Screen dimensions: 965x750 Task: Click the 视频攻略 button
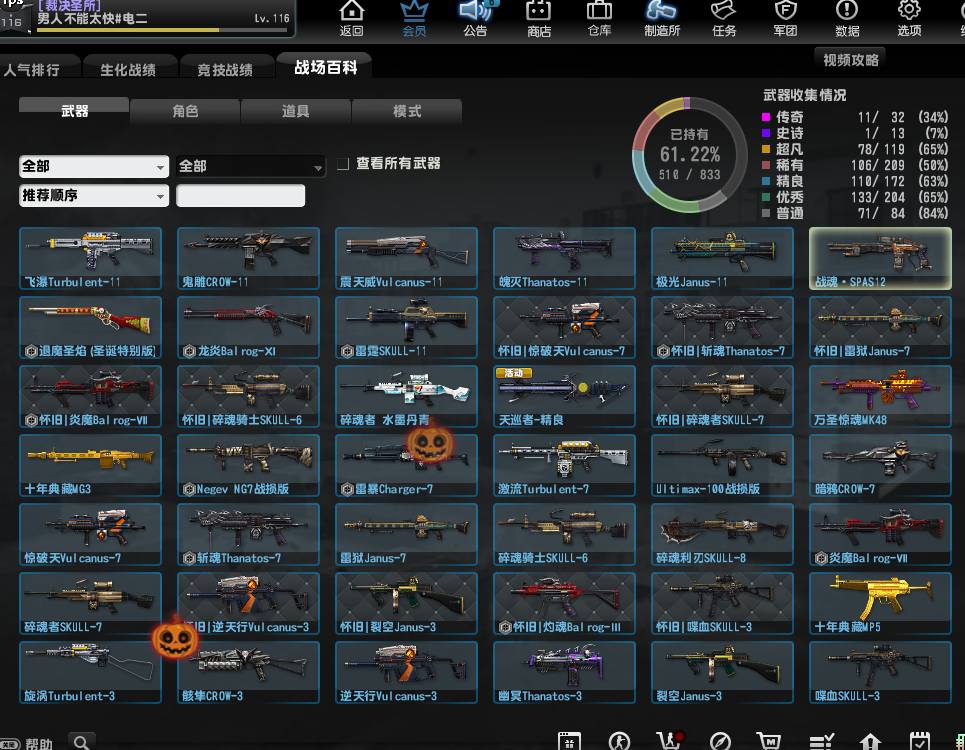click(851, 59)
